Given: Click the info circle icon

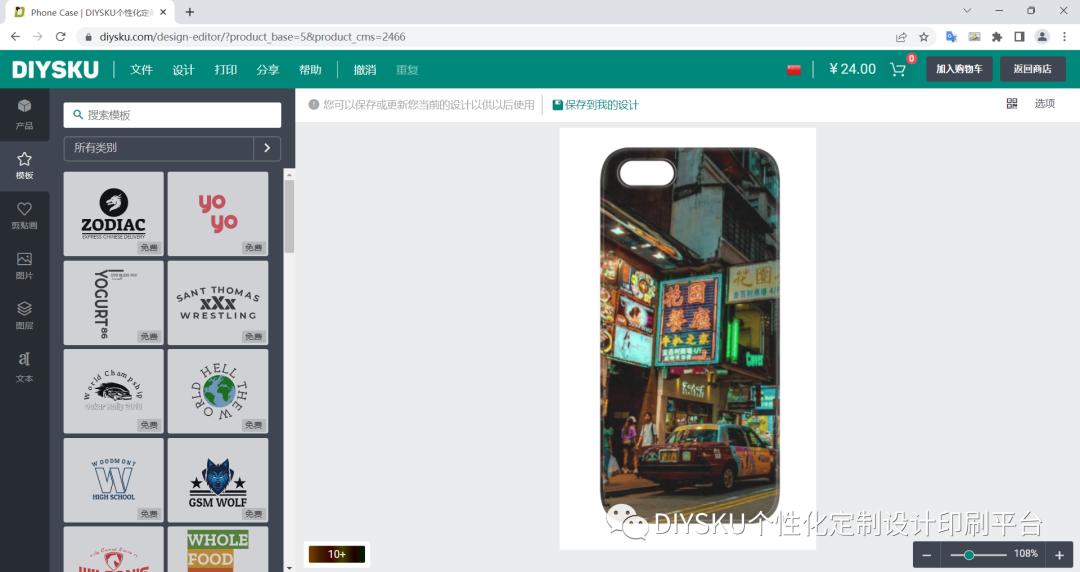Looking at the screenshot, I should click(313, 105).
